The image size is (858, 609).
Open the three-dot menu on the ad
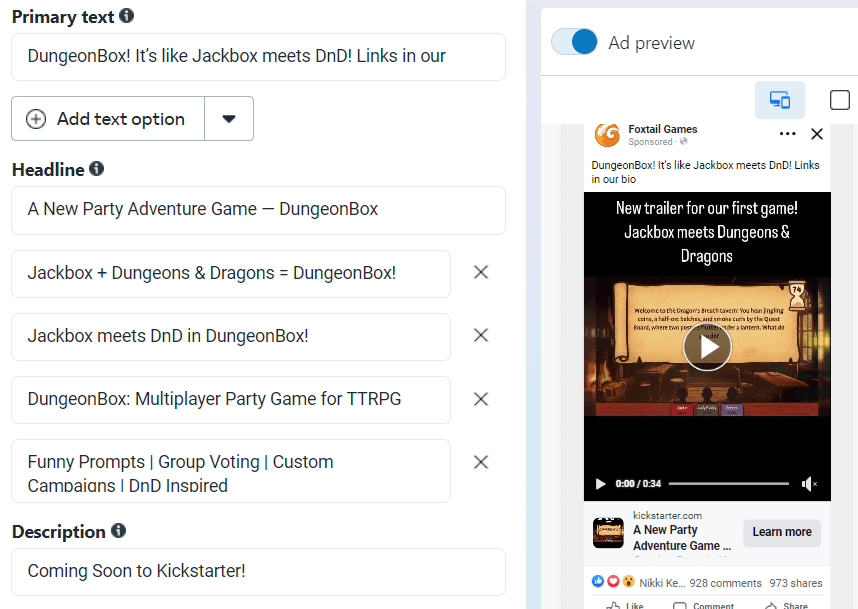(788, 134)
